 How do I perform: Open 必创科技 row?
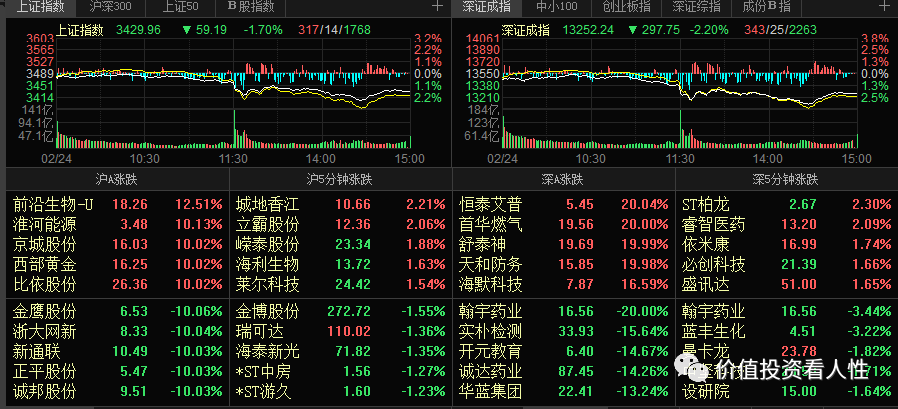[x=786, y=265]
